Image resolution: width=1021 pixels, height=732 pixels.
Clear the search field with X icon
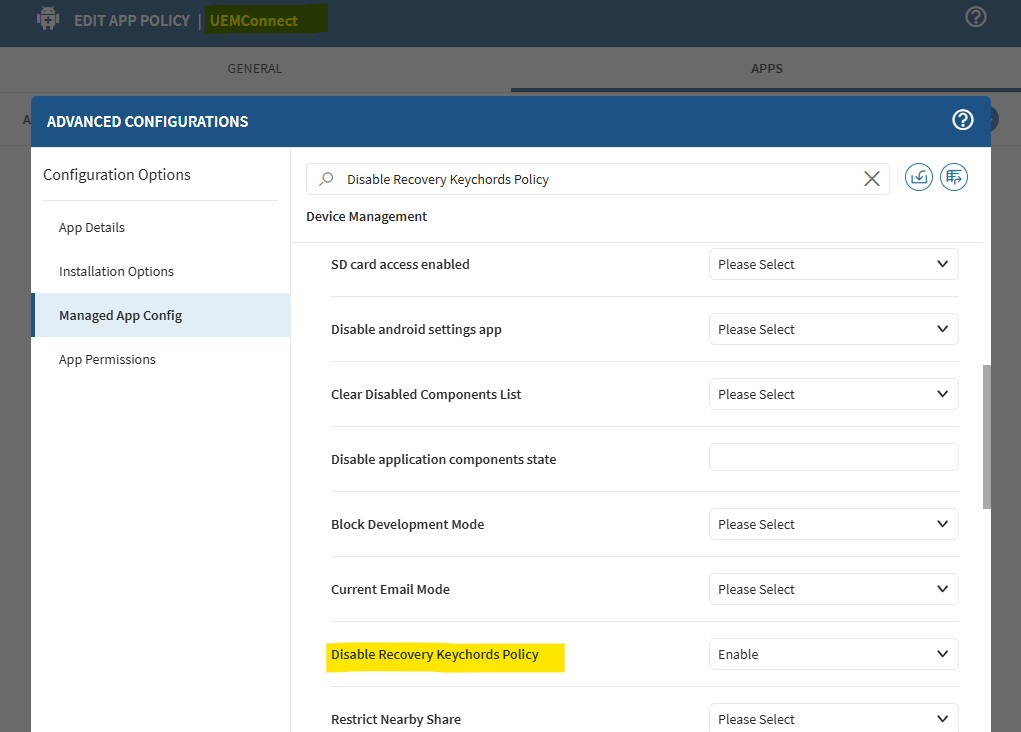pyautogui.click(x=871, y=179)
